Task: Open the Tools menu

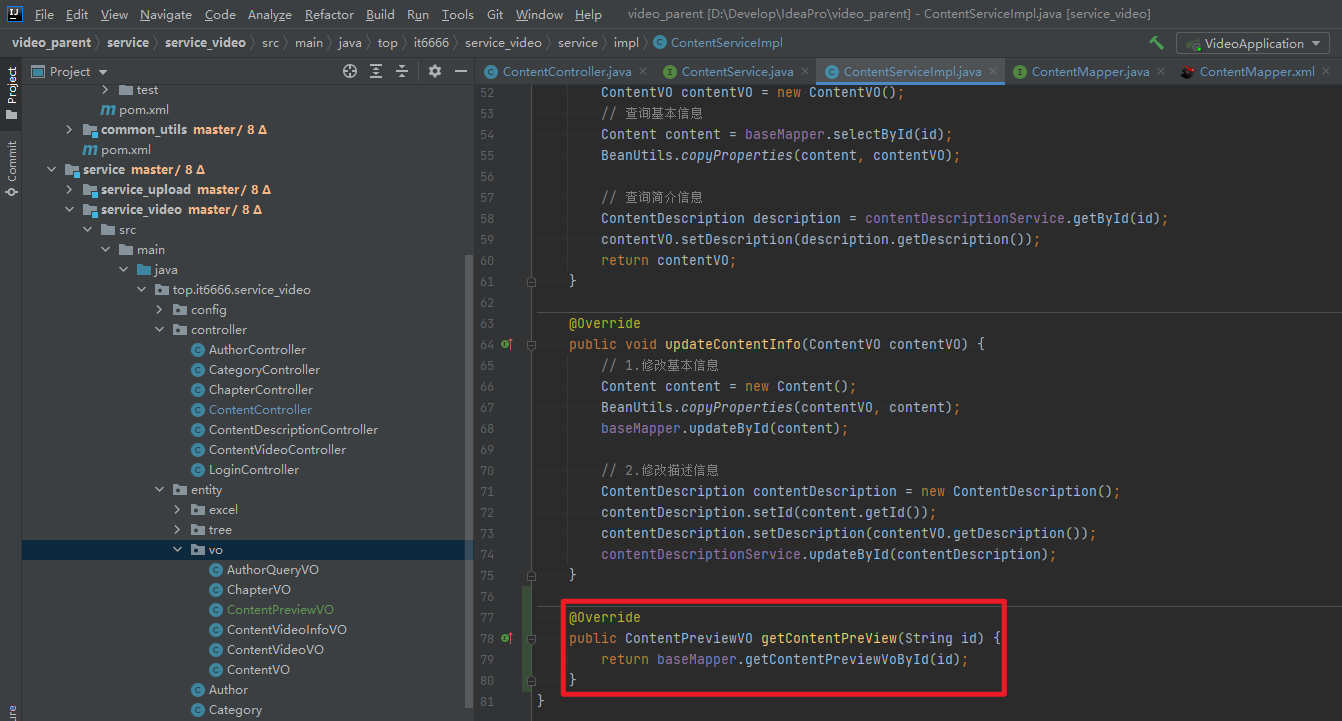Action: point(457,14)
